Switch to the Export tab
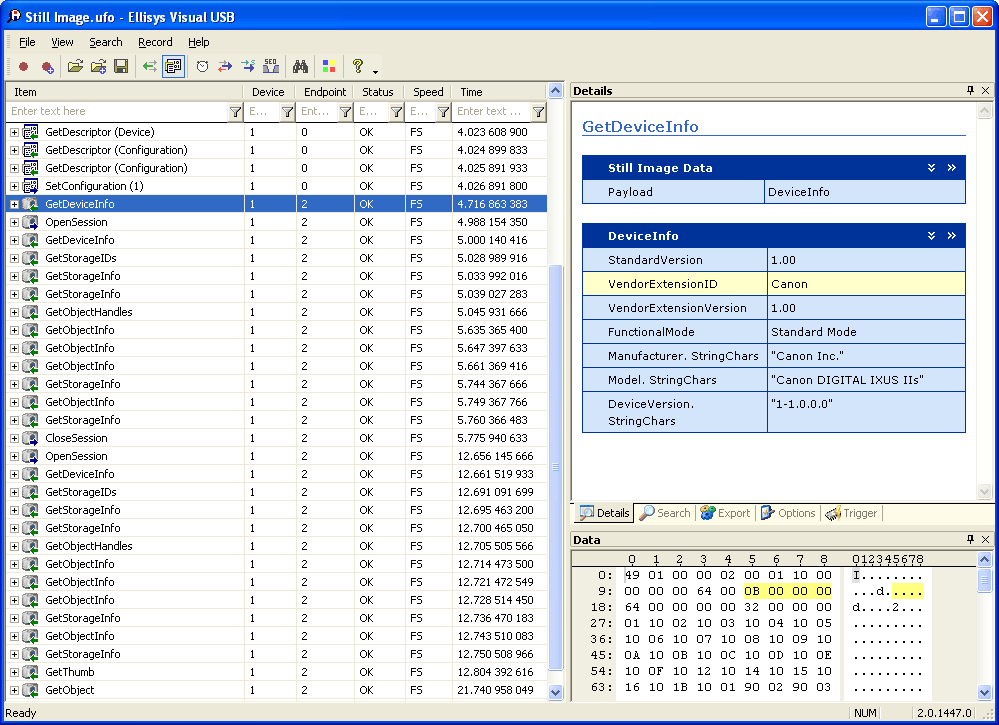The height and width of the screenshot is (725, 999). (725, 513)
